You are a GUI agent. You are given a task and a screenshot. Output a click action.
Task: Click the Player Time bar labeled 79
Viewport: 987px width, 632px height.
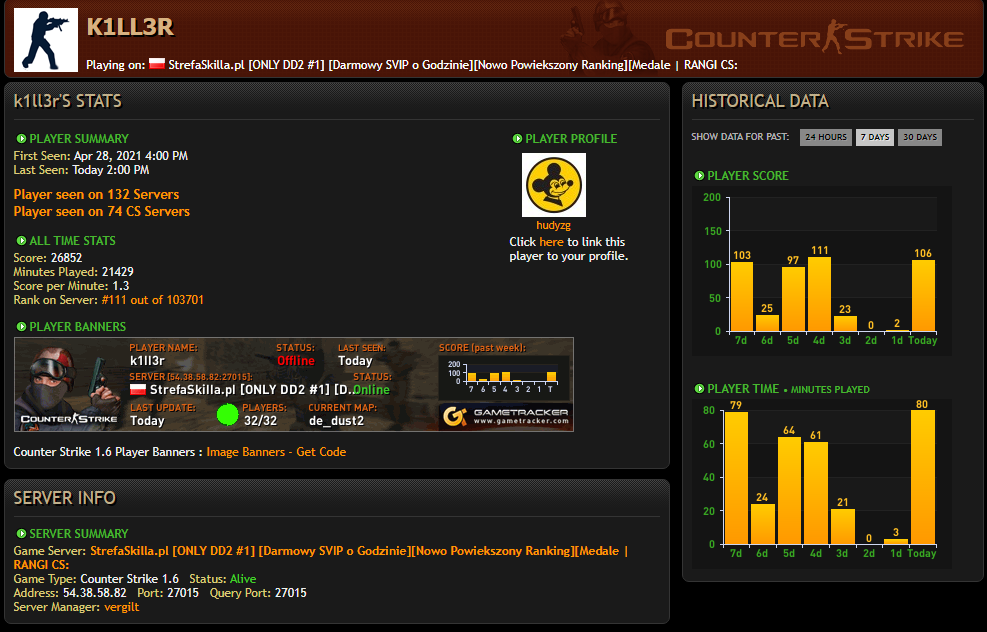click(736, 478)
